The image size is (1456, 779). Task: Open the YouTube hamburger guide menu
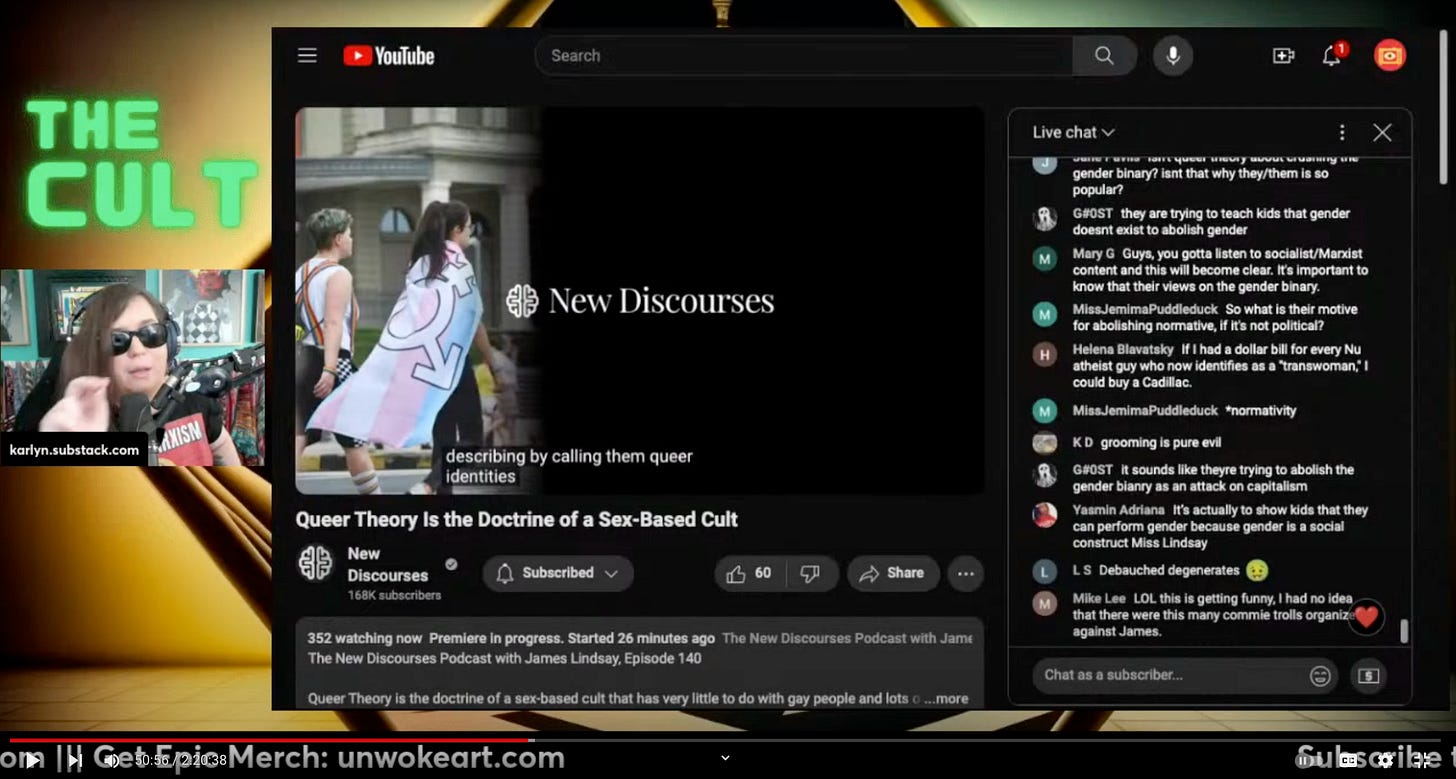pos(307,56)
